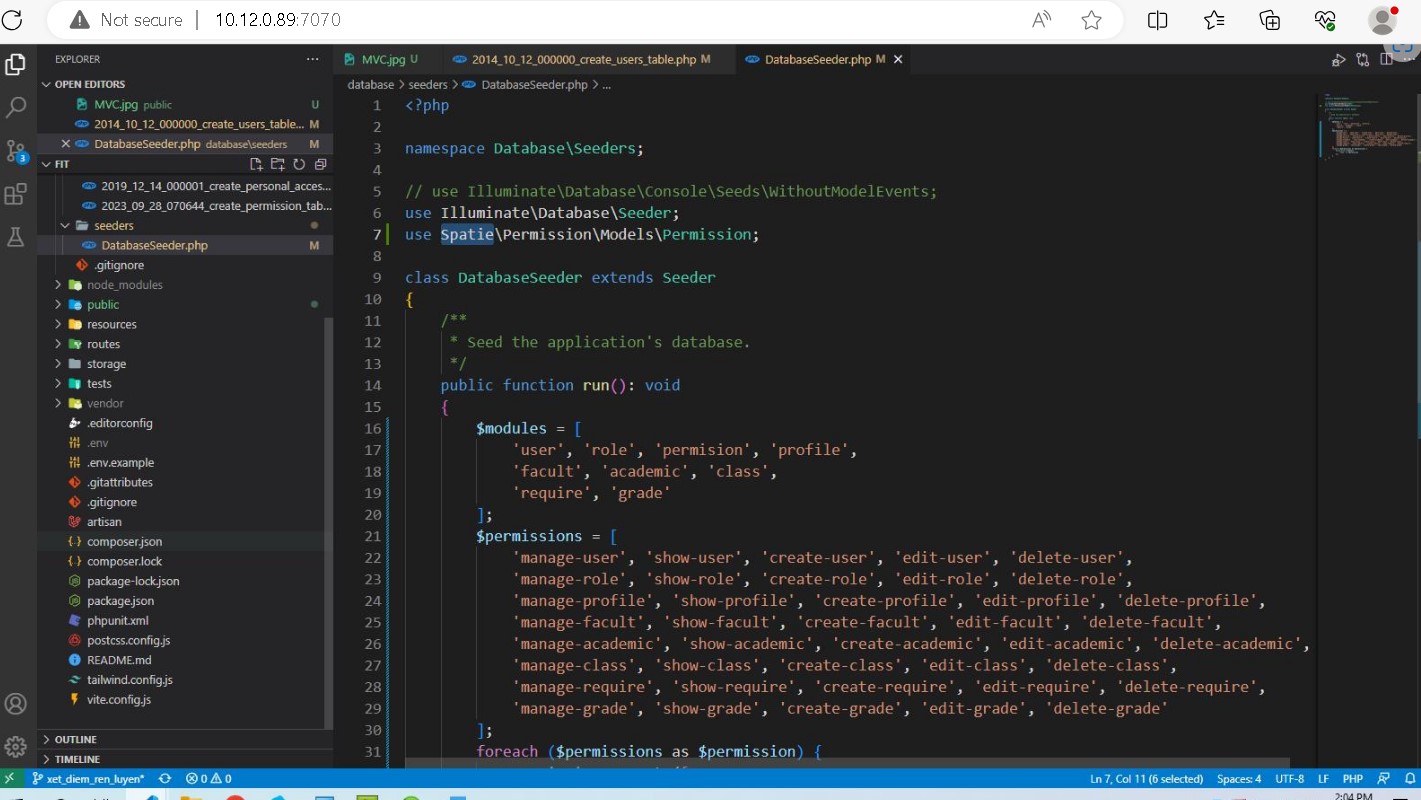Click New Folder icon in FIT header

[x=277, y=164]
